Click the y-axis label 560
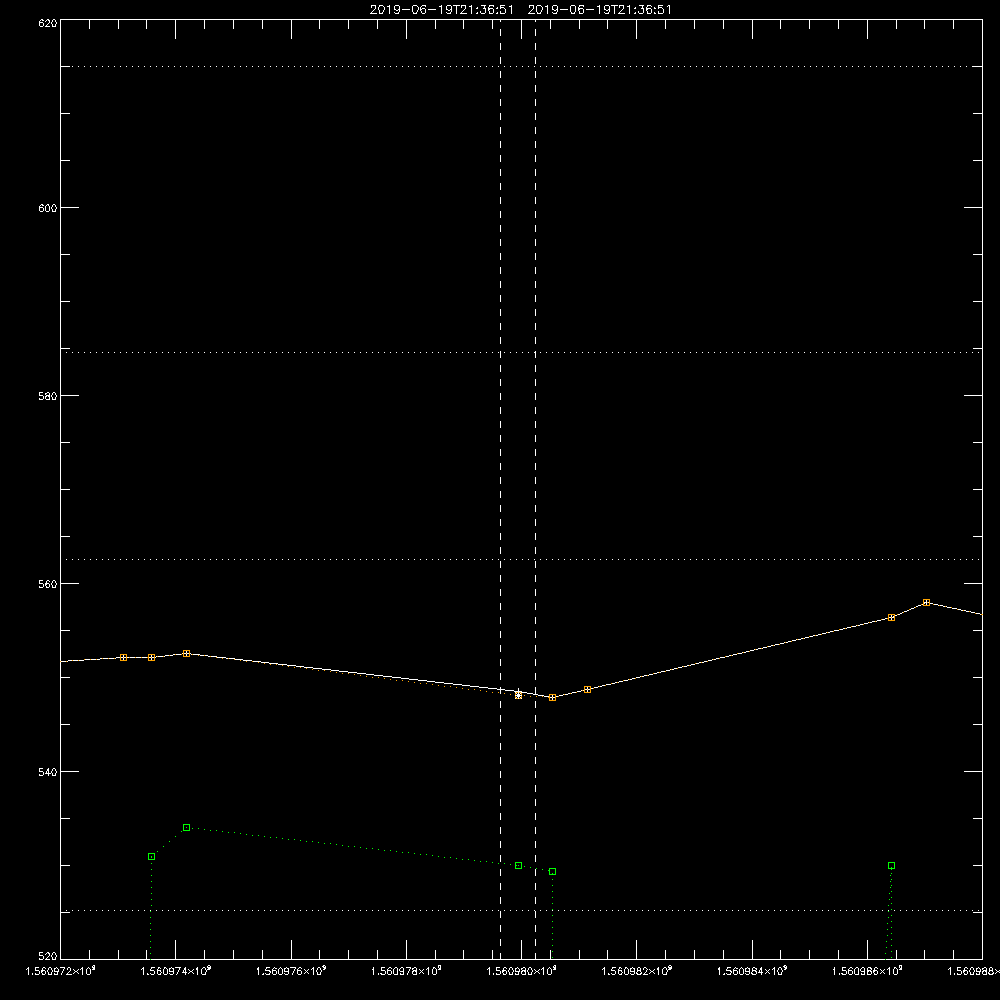The width and height of the screenshot is (1000, 1000). 48,584
